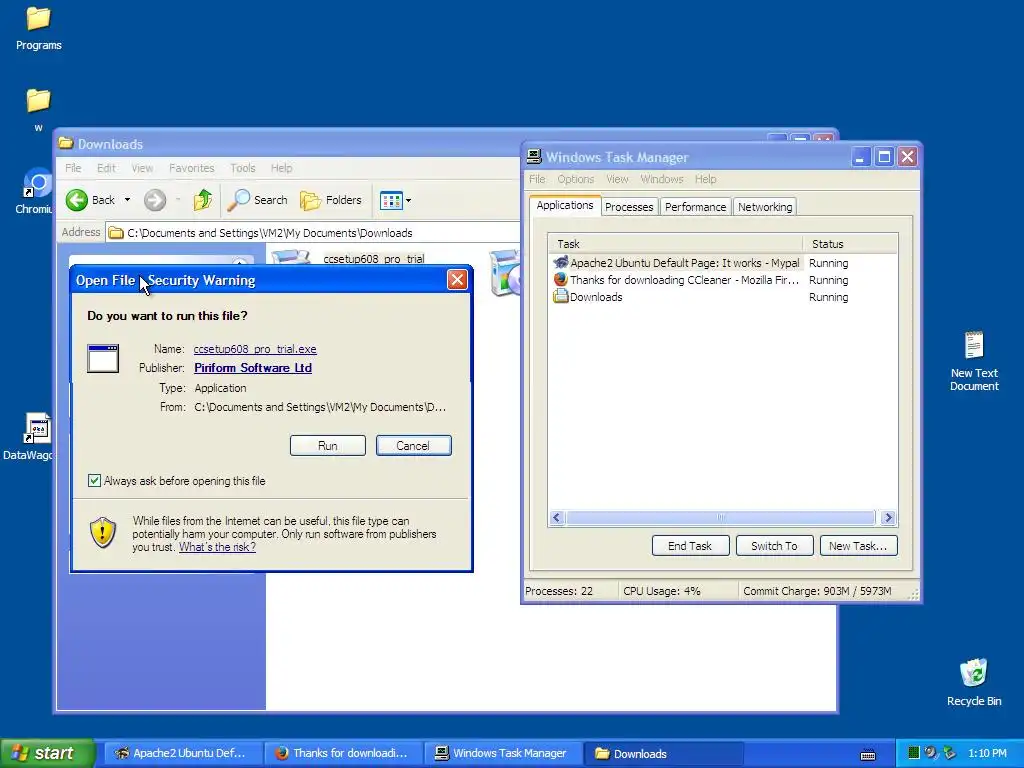Viewport: 1024px width, 768px height.
Task: Click the application file icon in the warning dialog
Action: [x=103, y=359]
